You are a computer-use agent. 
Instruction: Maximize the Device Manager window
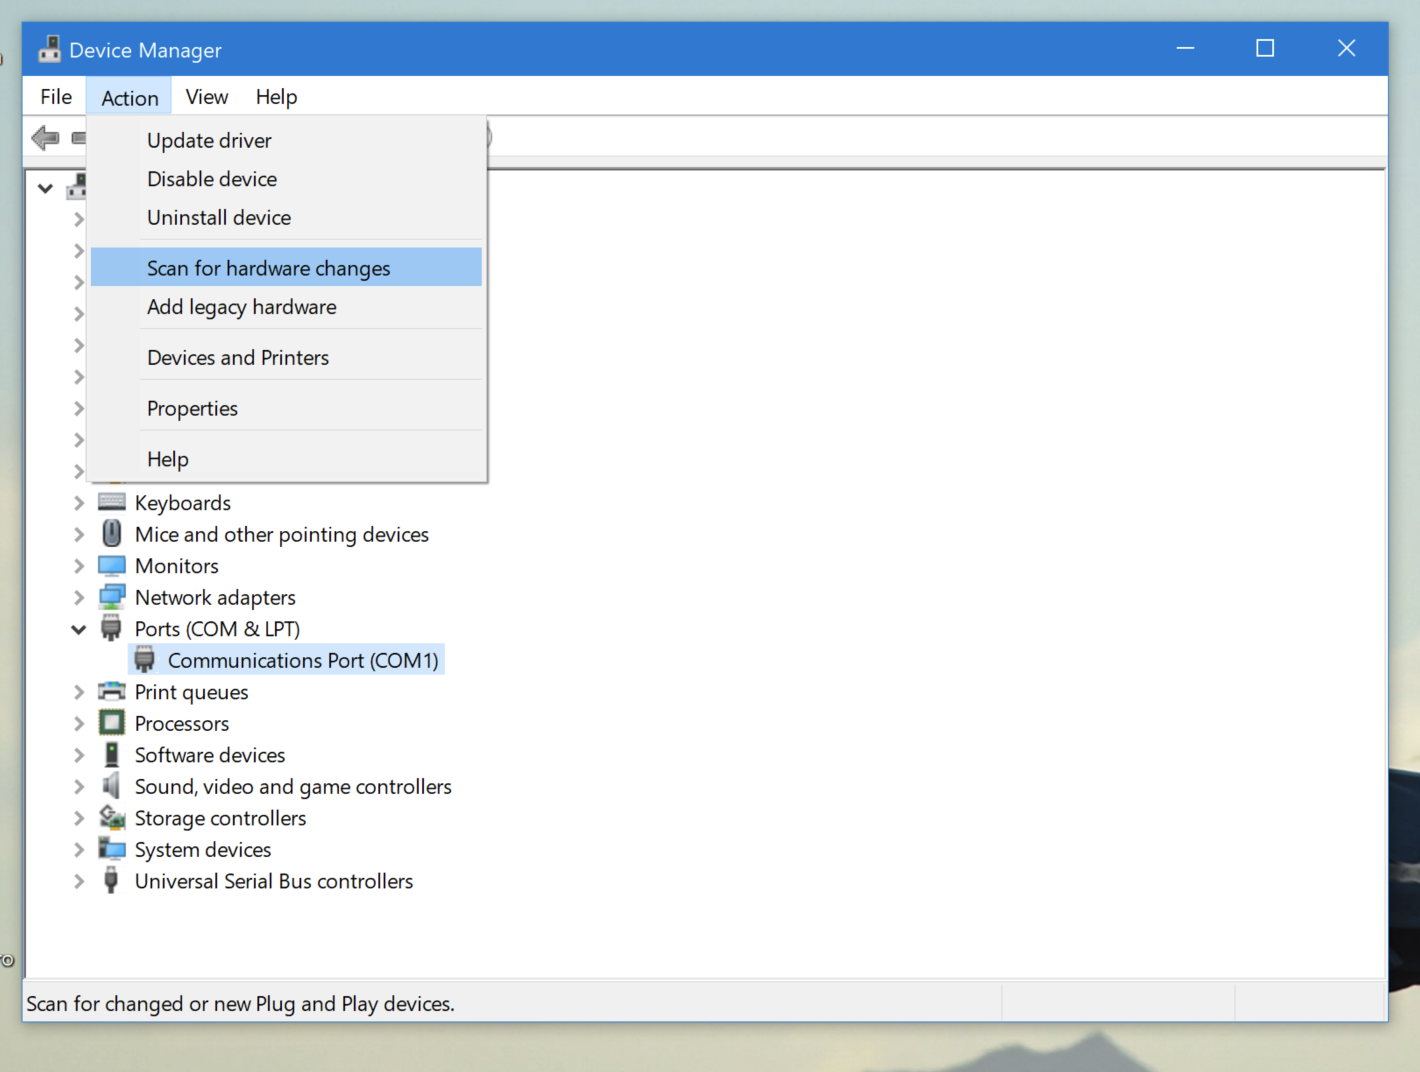coord(1265,48)
